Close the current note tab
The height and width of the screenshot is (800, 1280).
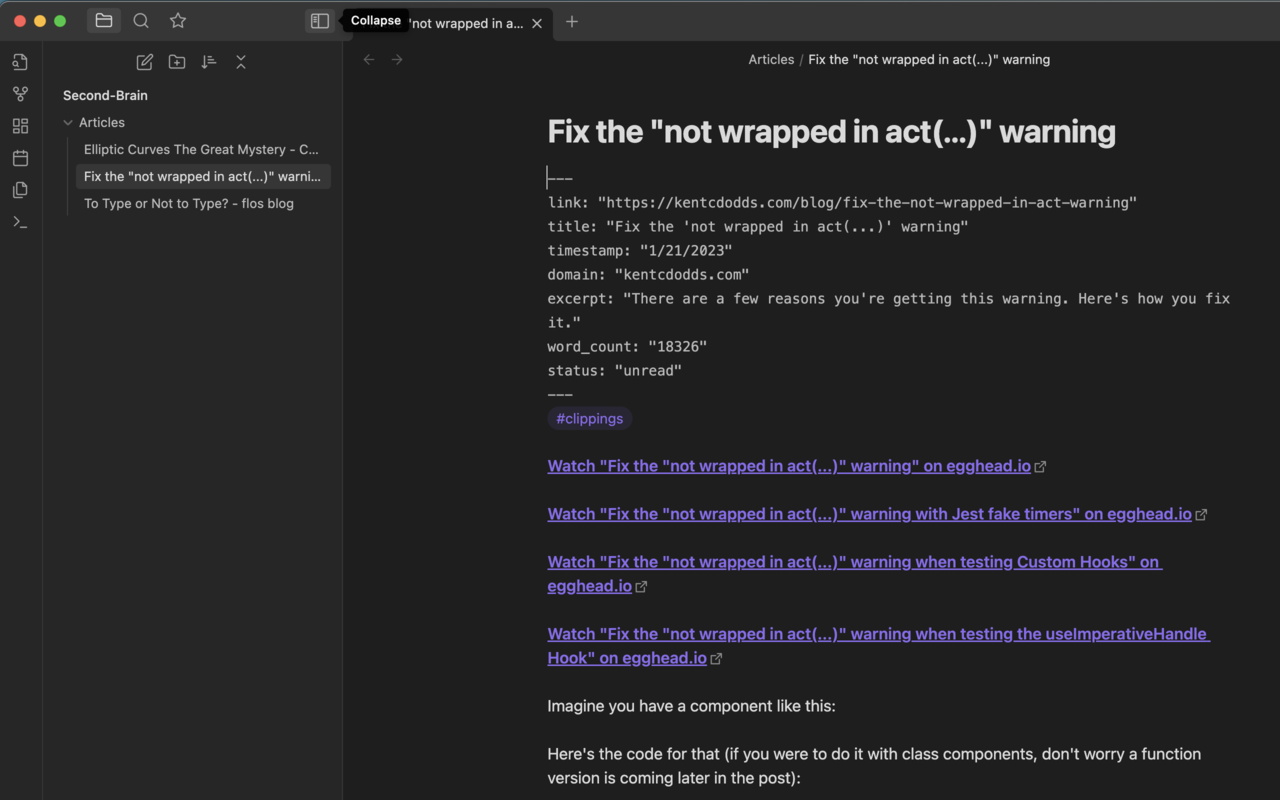(537, 23)
